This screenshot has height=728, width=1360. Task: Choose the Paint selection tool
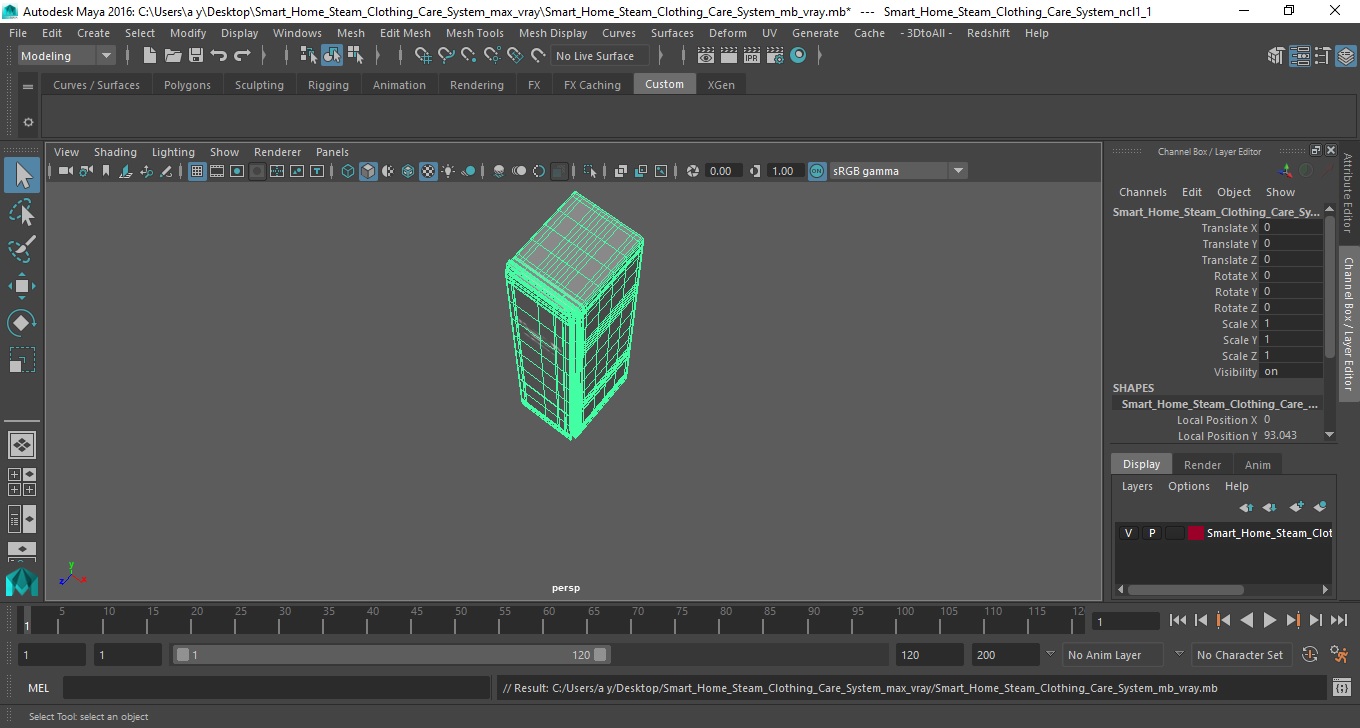22,248
